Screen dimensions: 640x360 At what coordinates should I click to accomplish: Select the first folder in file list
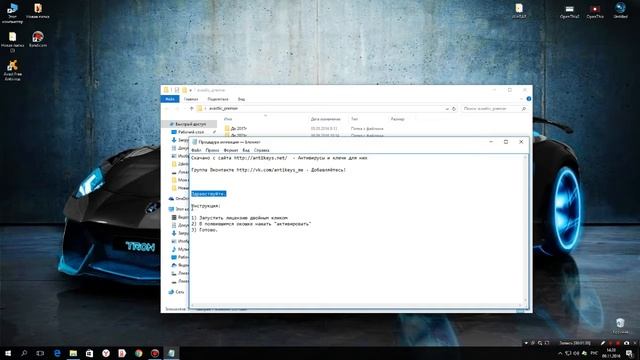[x=236, y=129]
